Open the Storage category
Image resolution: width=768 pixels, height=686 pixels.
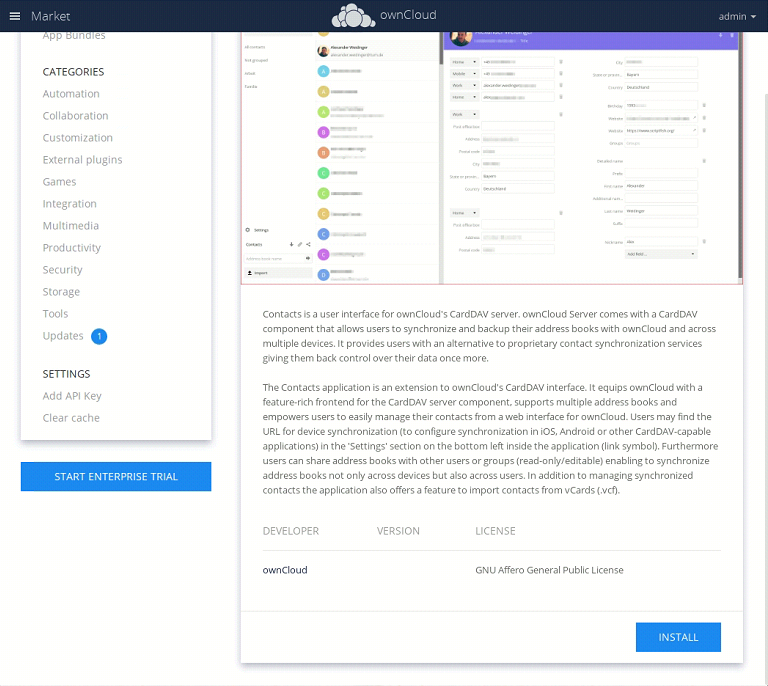tap(61, 292)
